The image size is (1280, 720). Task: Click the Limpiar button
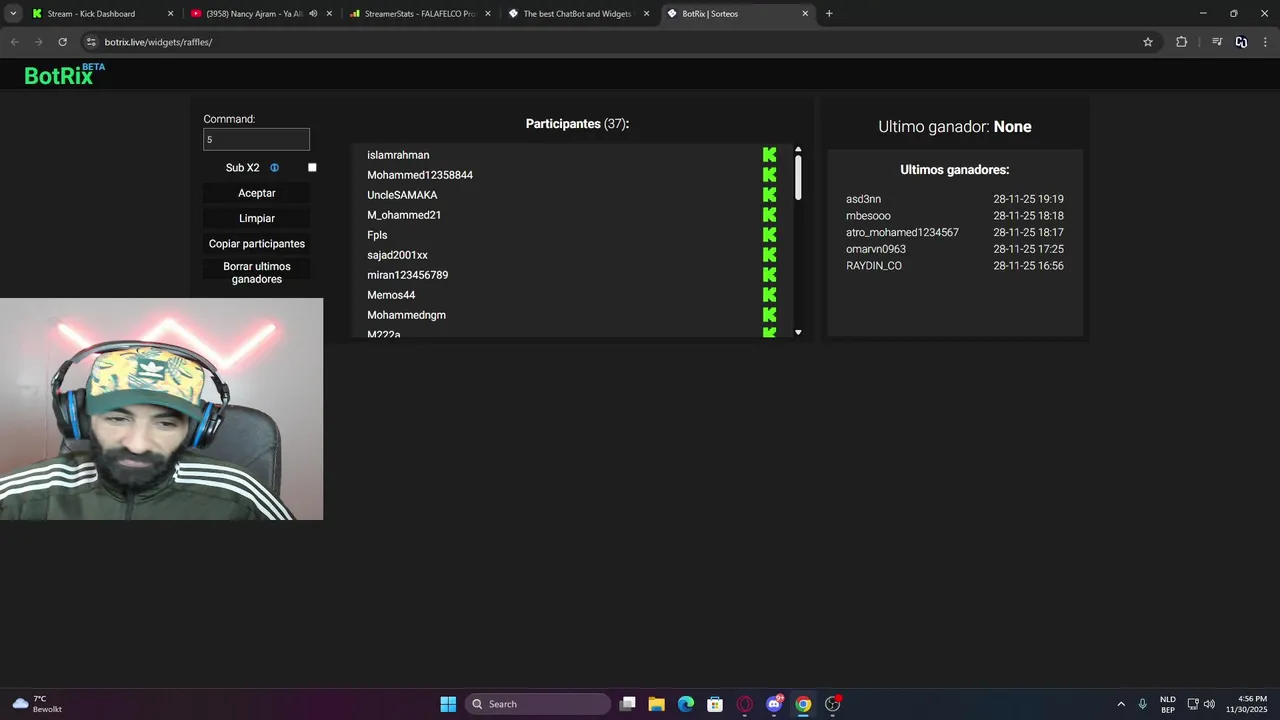(257, 218)
